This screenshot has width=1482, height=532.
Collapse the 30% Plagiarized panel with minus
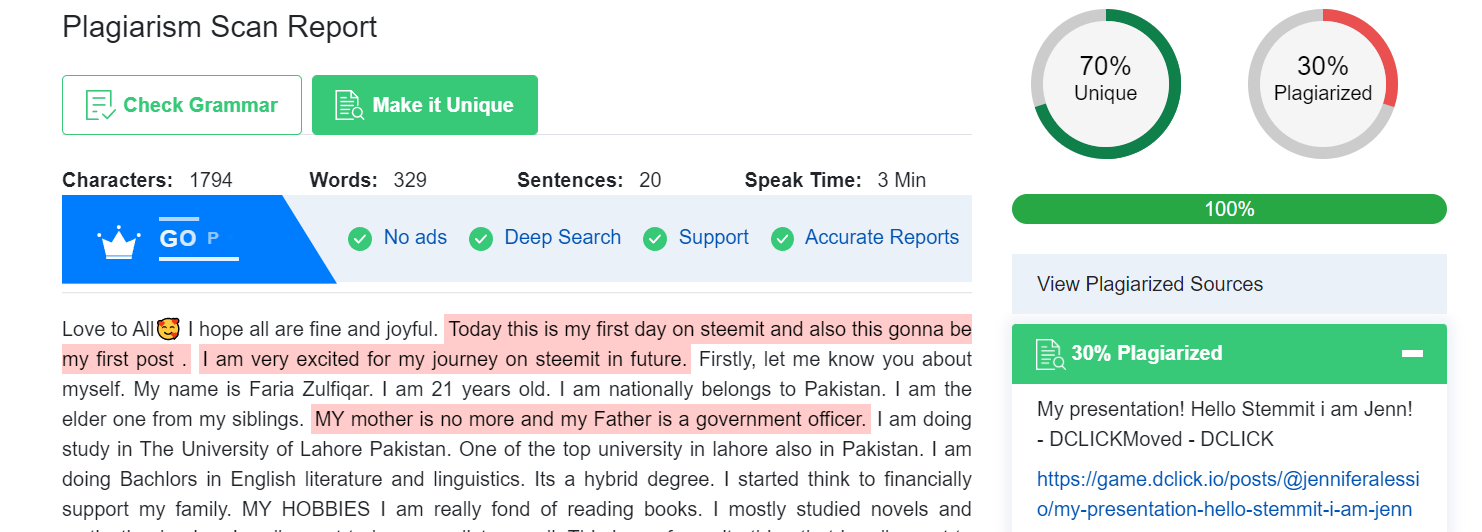pyautogui.click(x=1412, y=354)
